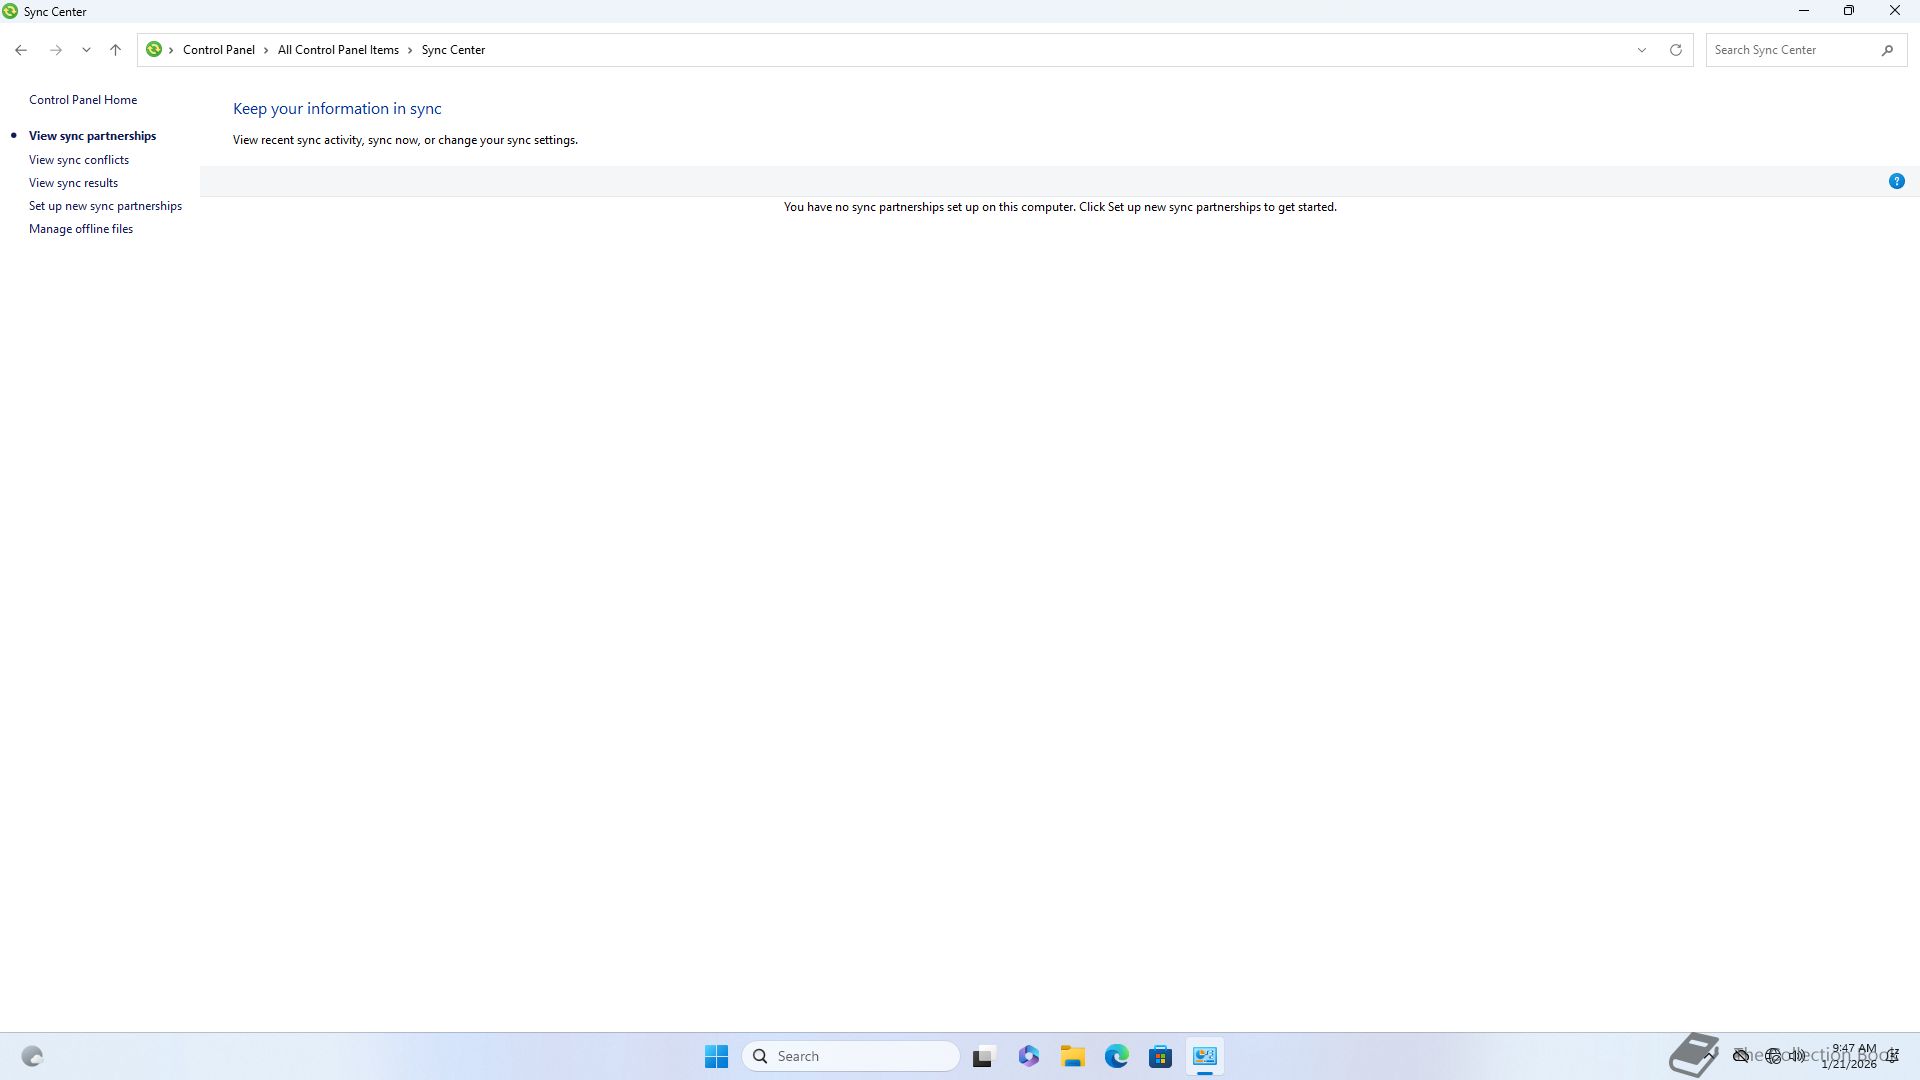Go to Control Panel Home
Image resolution: width=1920 pixels, height=1080 pixels.
[83, 100]
